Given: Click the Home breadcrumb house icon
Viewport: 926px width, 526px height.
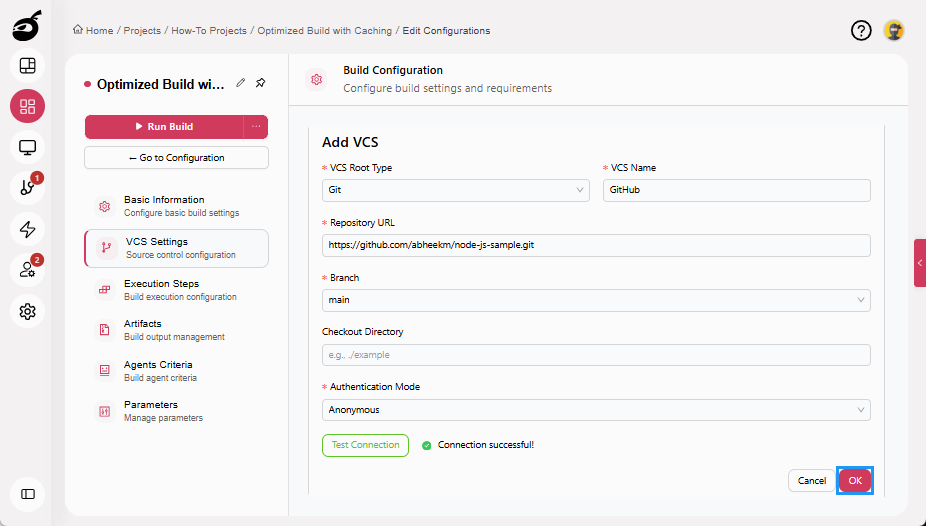Looking at the screenshot, I should [x=77, y=30].
